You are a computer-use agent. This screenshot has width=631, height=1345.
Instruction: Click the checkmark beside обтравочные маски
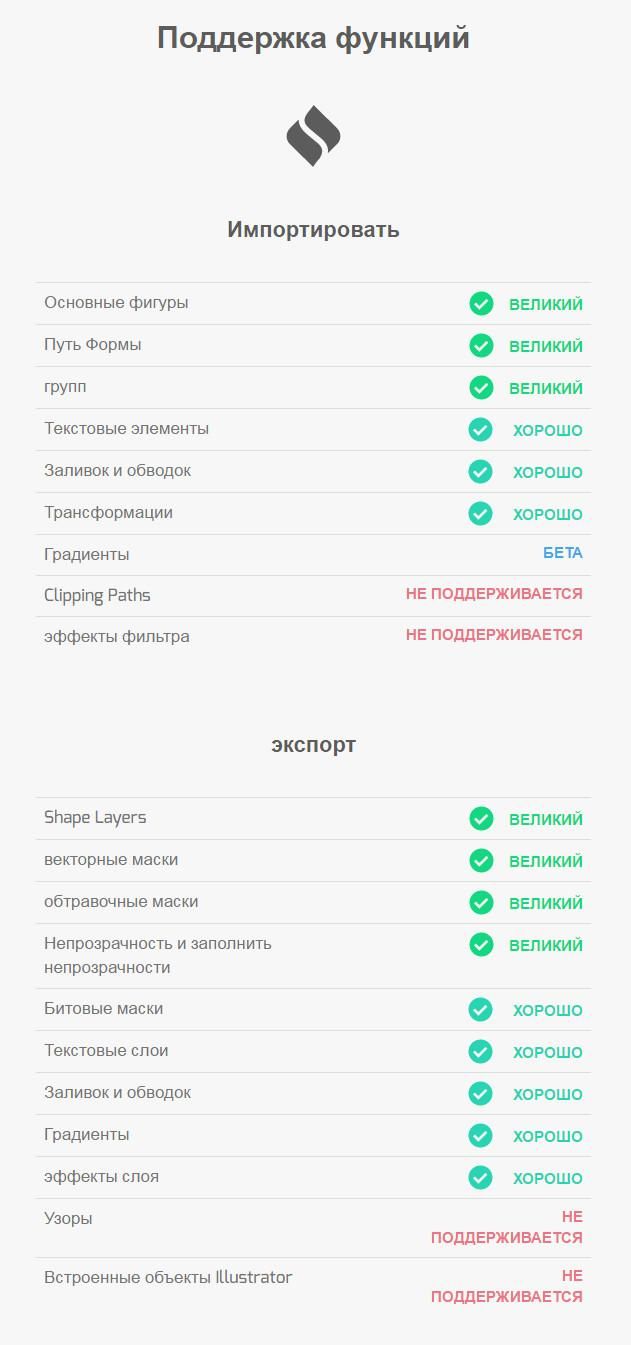(x=481, y=902)
